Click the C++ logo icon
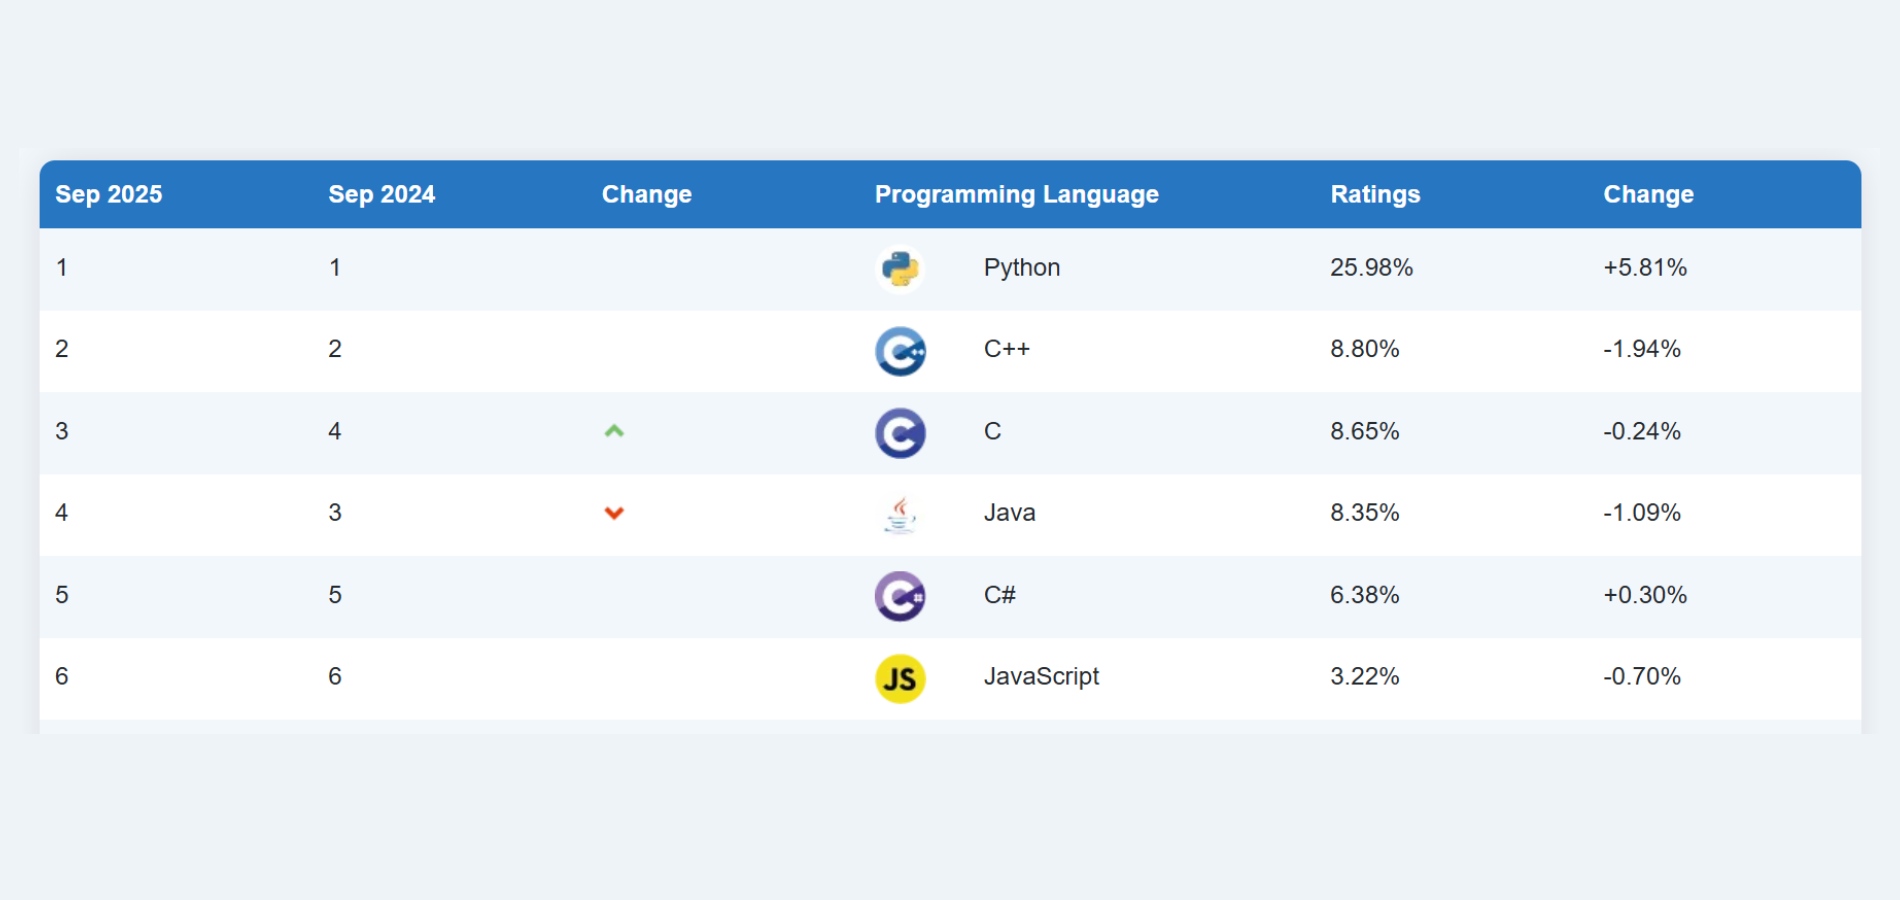The height and width of the screenshot is (900, 1900). 900,351
